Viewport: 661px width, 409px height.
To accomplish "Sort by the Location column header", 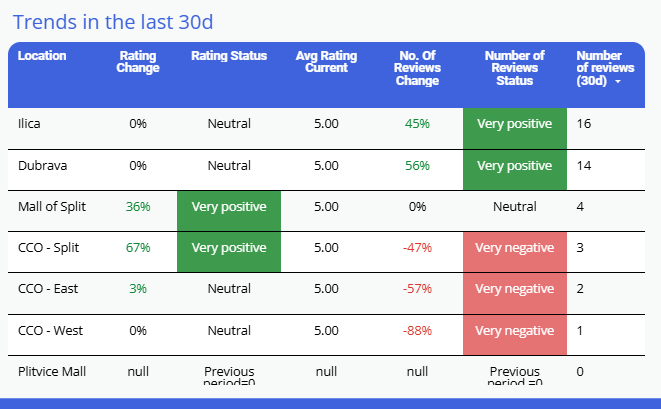I will 42,56.
